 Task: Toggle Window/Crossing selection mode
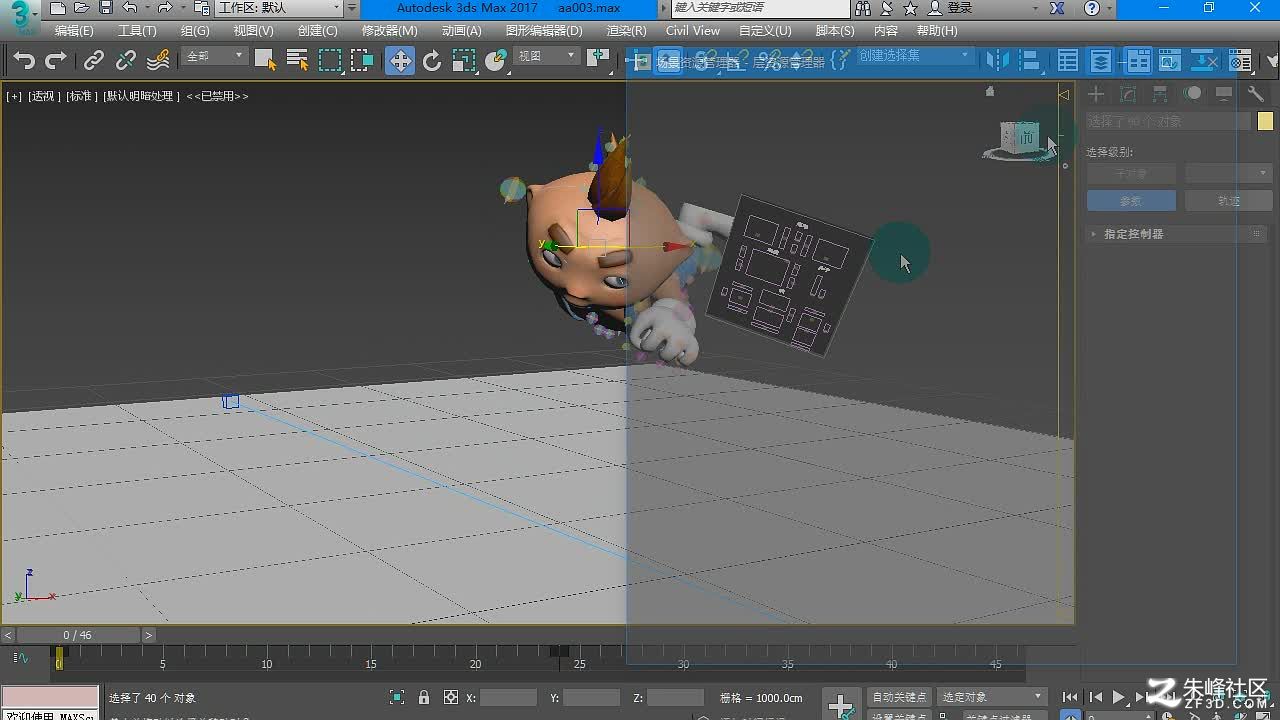[362, 61]
